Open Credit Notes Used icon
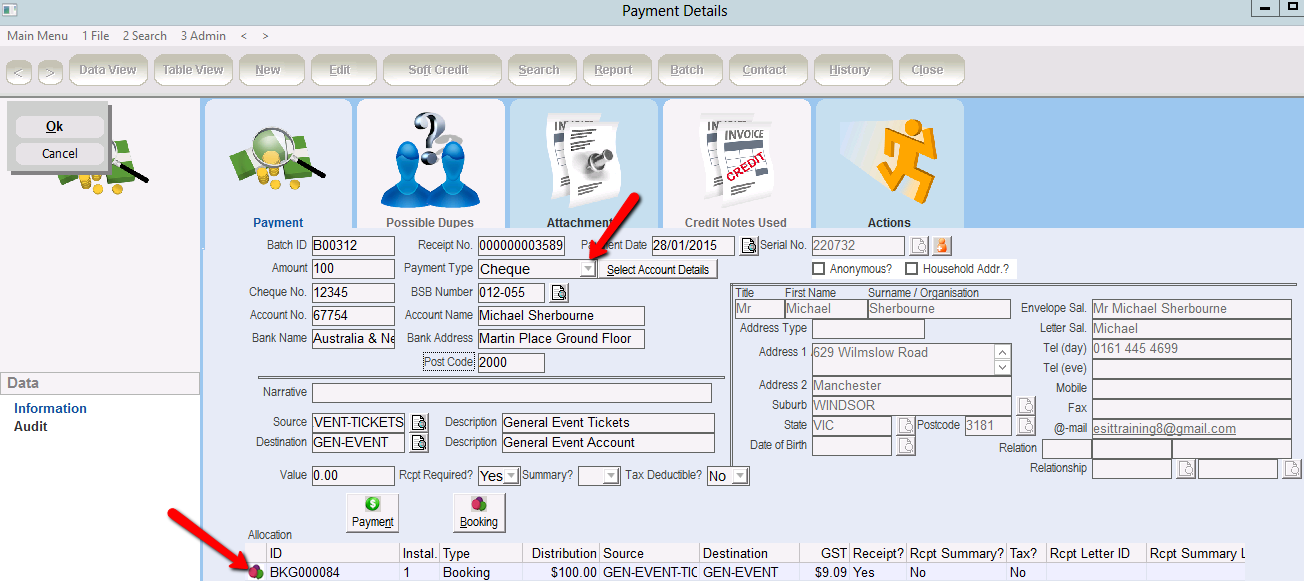This screenshot has height=581, width=1304. tap(736, 160)
